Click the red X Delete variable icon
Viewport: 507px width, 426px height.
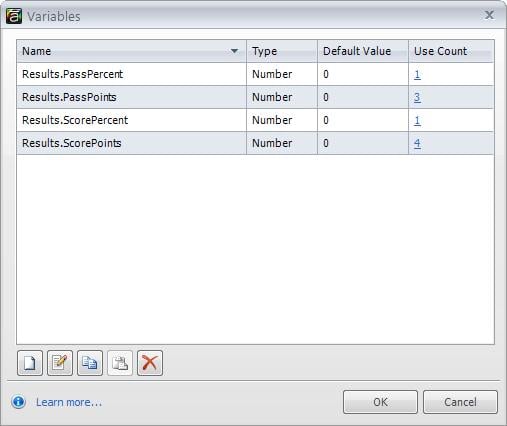[150, 363]
